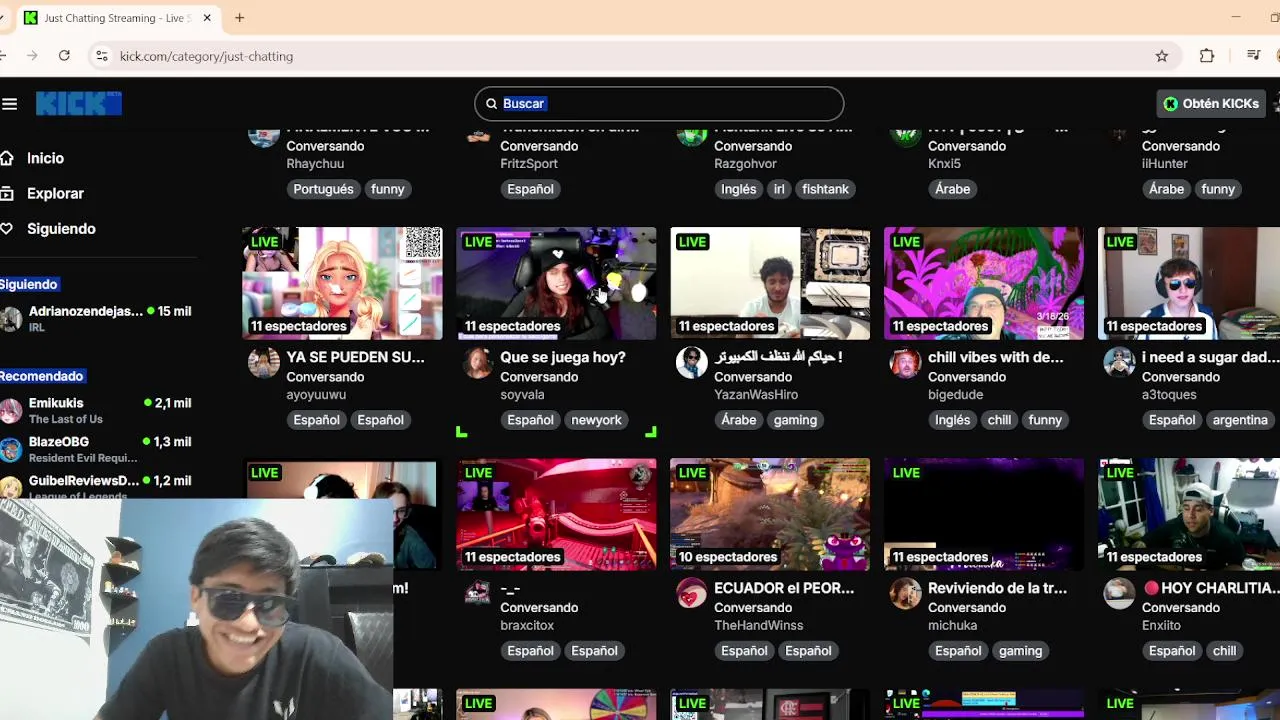Click 'Conversando' category under soyvala
This screenshot has width=1280, height=720.
539,377
